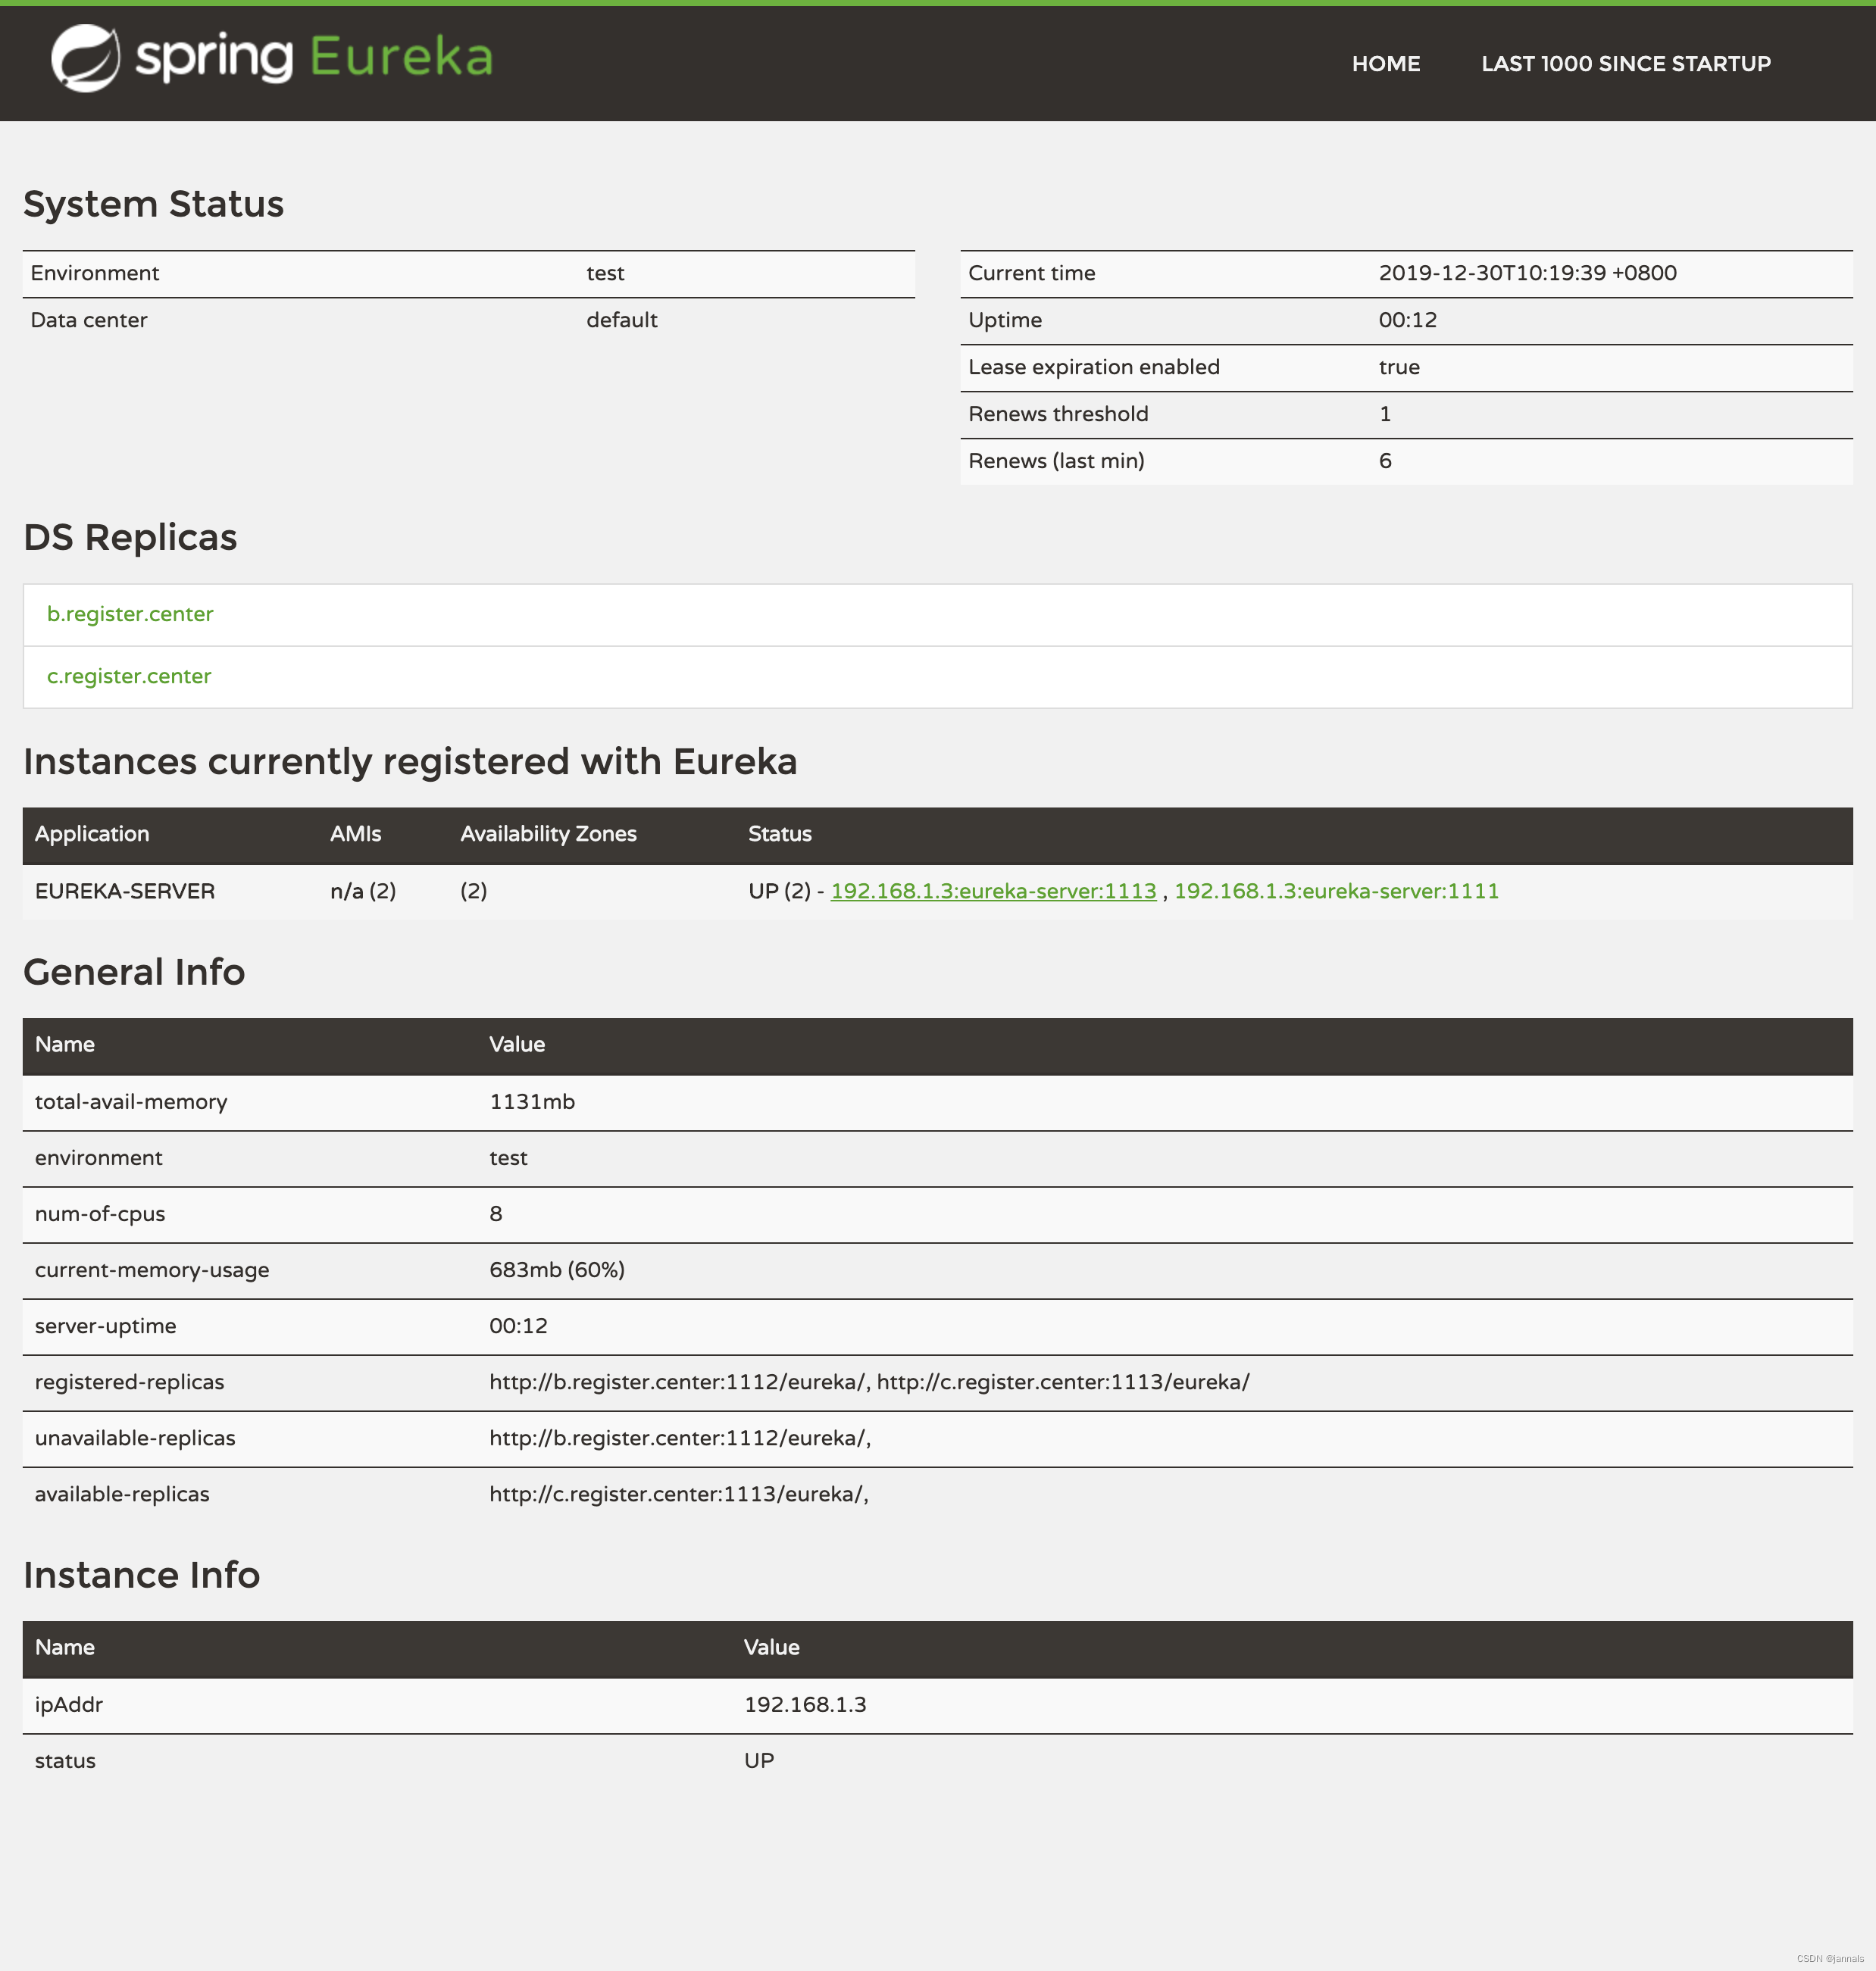
Task: Open the b.register.center replica link
Action: tap(130, 614)
